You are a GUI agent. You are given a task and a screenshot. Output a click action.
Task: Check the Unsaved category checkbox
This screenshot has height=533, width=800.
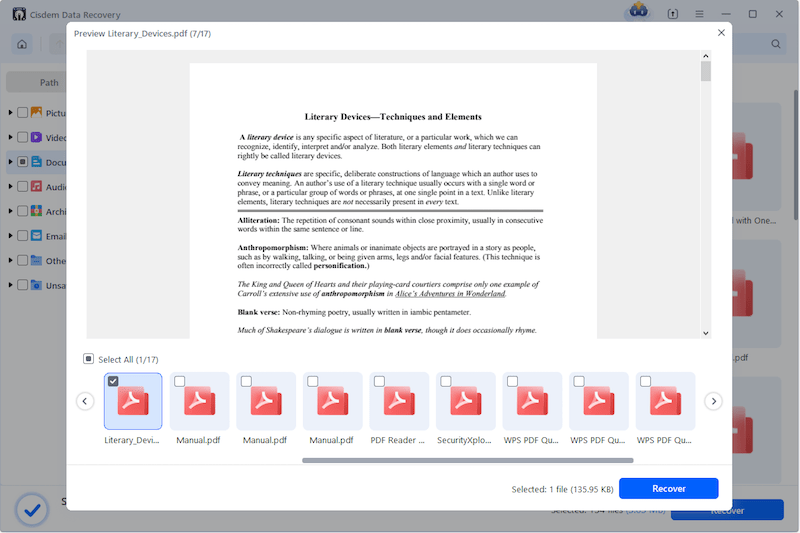tap(22, 285)
